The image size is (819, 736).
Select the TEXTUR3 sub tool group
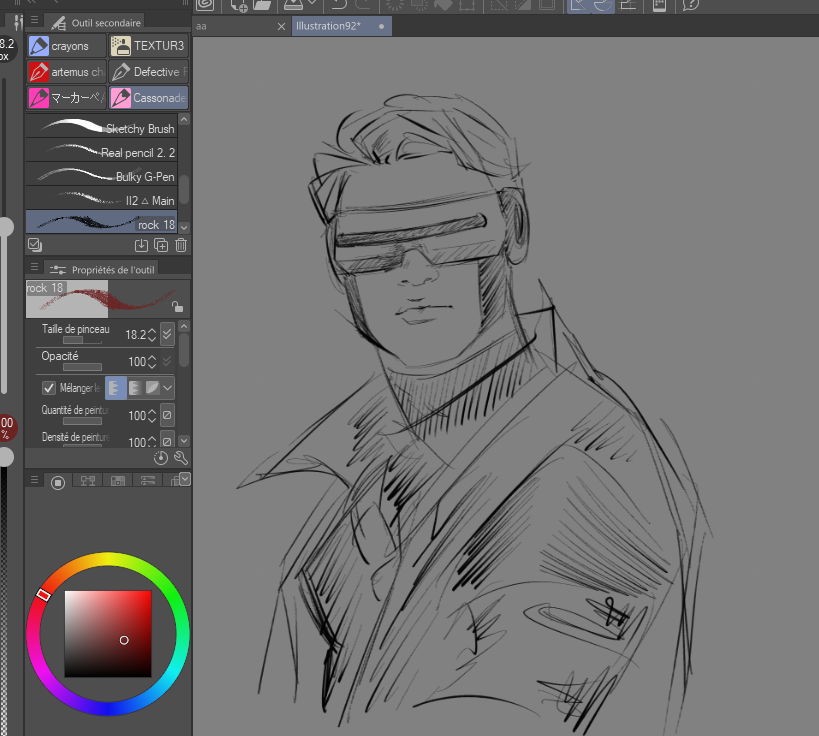148,46
